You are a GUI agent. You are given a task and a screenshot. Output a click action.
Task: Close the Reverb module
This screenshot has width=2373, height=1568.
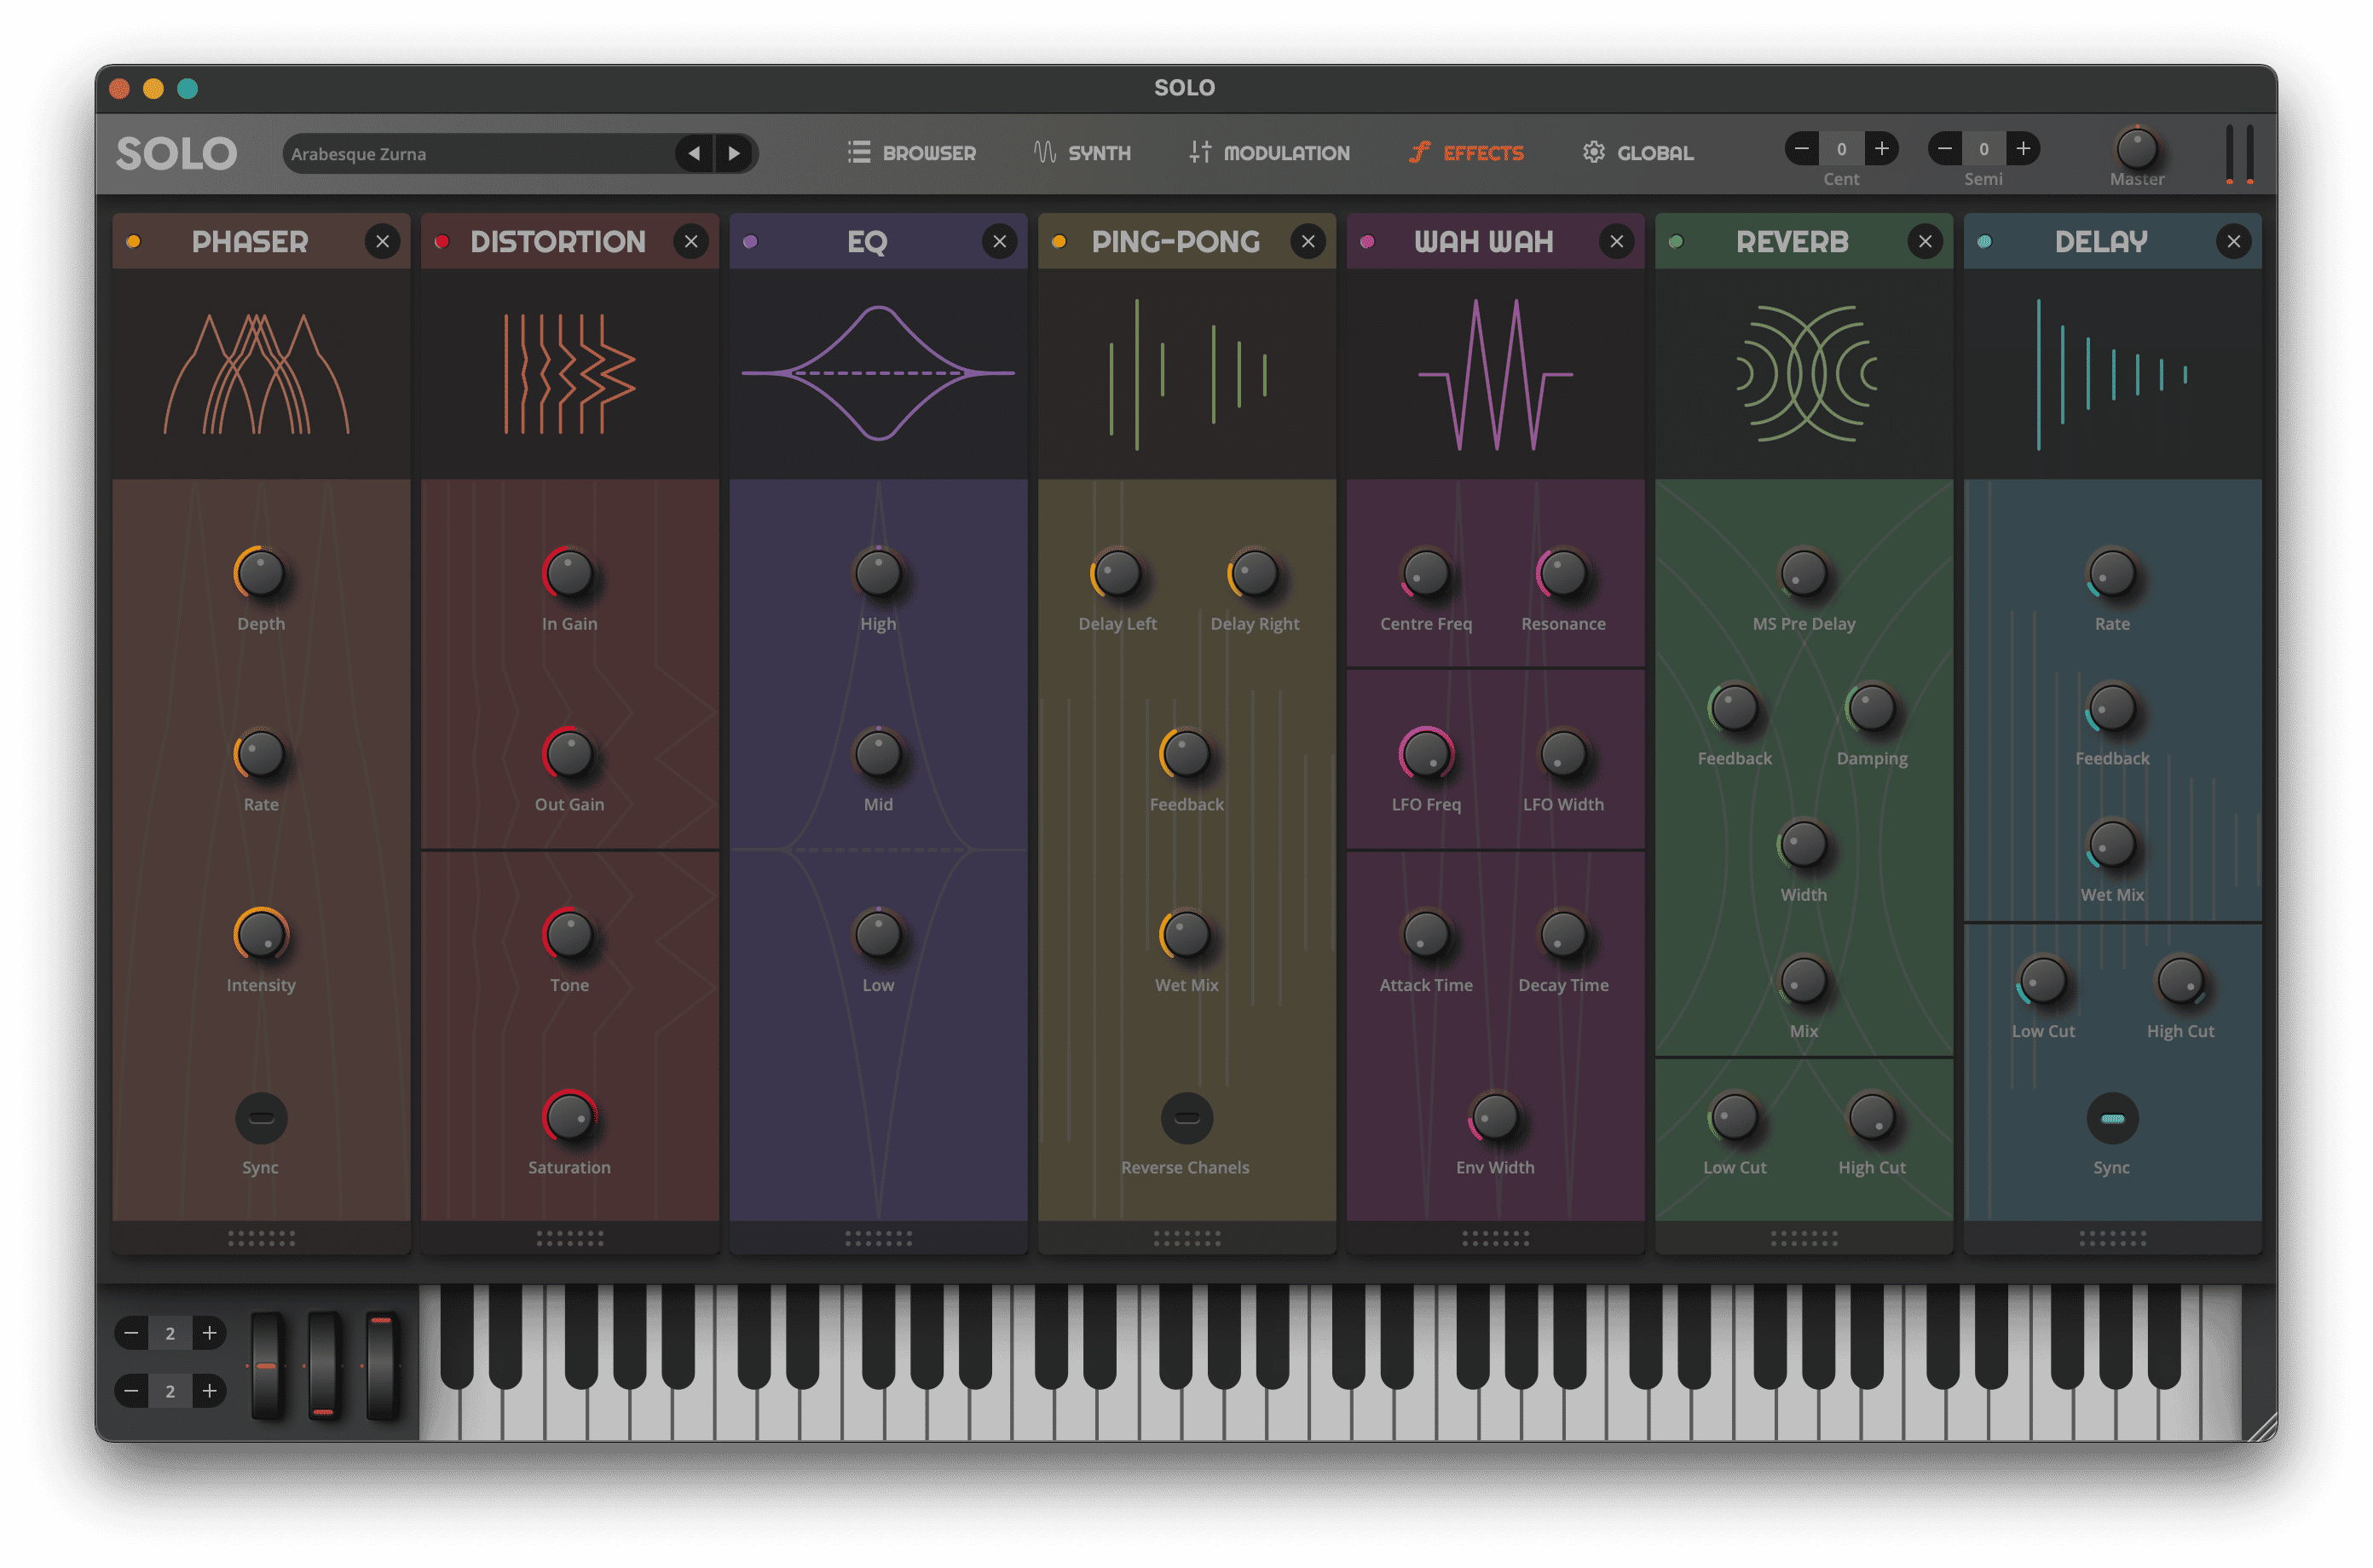1925,241
